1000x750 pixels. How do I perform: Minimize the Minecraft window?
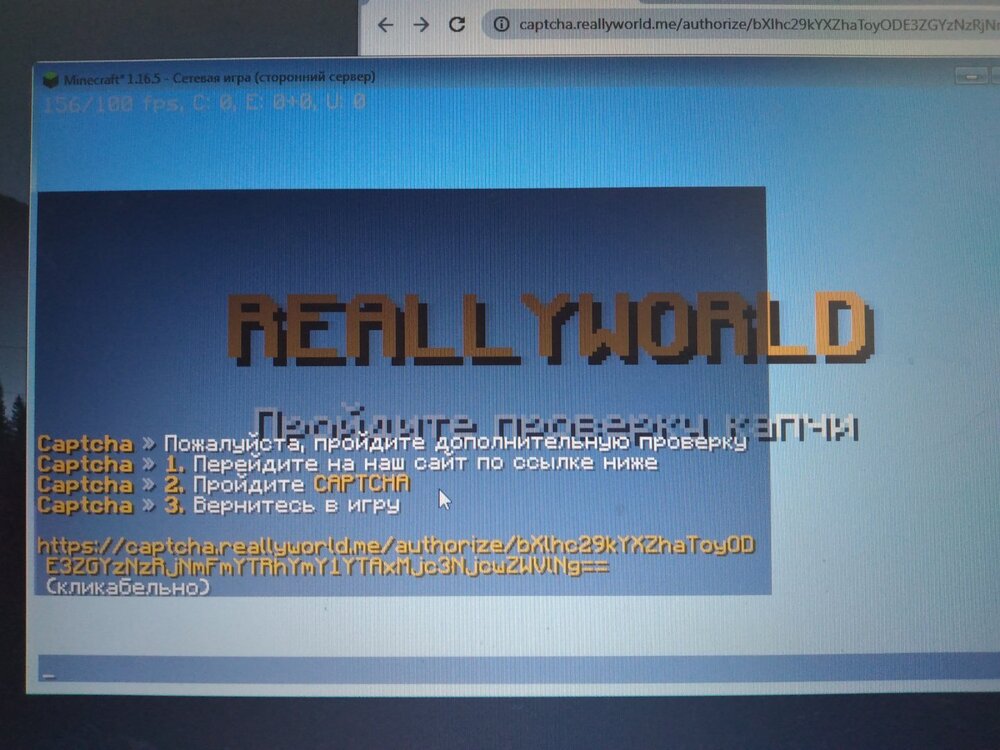click(x=971, y=76)
